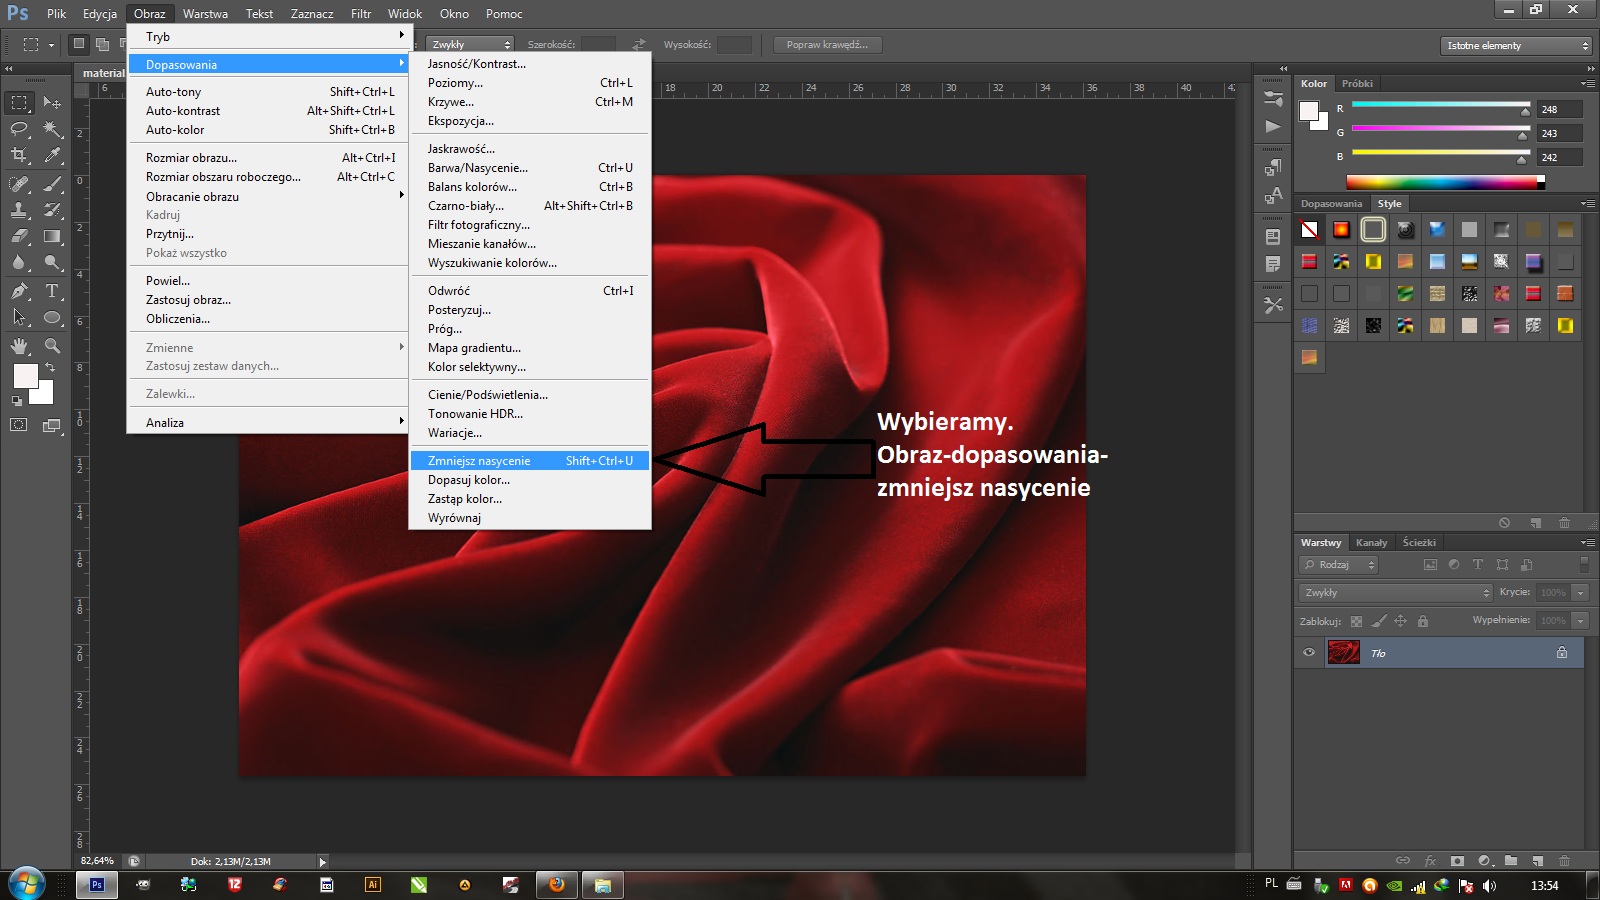Swap foreground and background colors
The image size is (1600, 900).
coord(50,368)
